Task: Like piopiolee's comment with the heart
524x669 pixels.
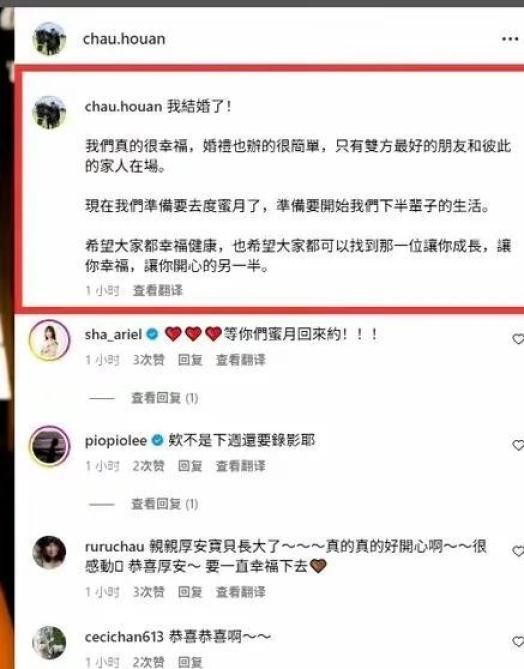Action: point(518,445)
